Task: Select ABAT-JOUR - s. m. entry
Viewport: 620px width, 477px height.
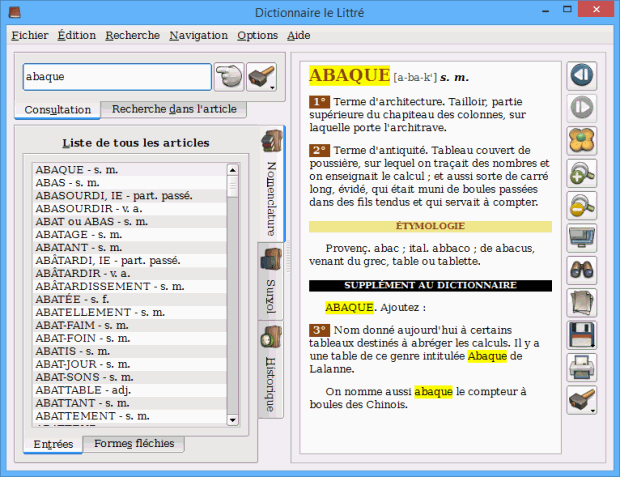Action: pos(130,364)
